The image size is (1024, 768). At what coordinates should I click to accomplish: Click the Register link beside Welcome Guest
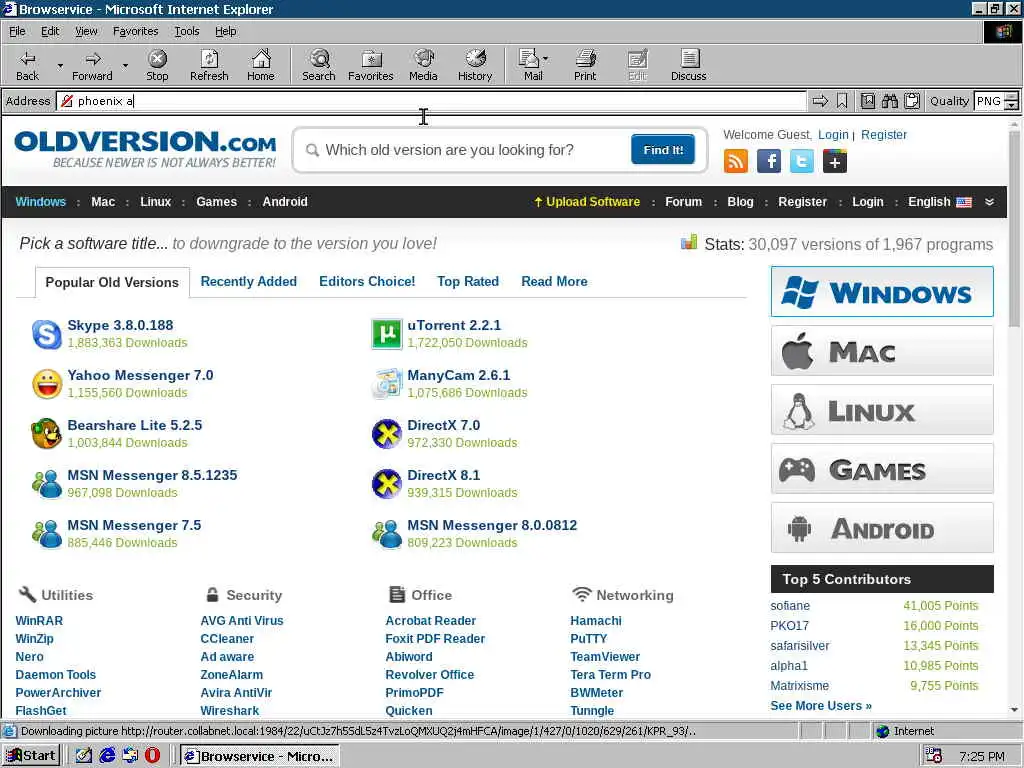(884, 135)
